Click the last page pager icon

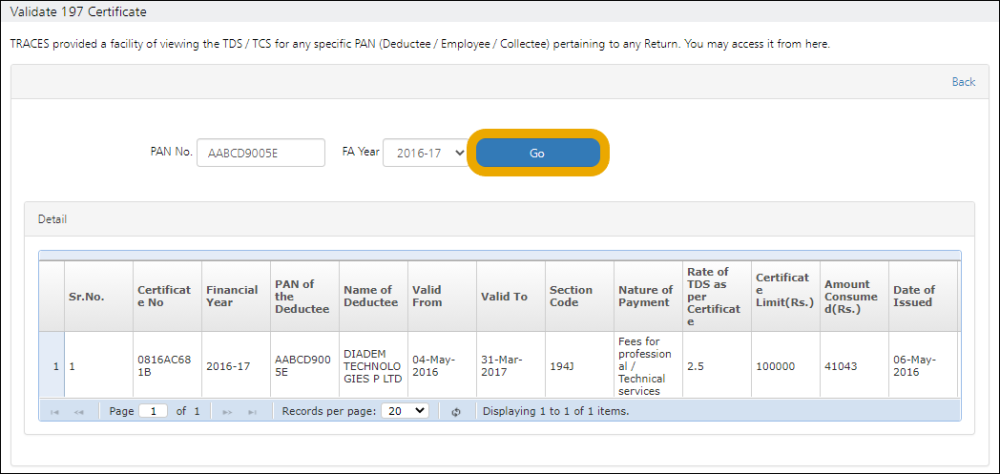pos(252,411)
